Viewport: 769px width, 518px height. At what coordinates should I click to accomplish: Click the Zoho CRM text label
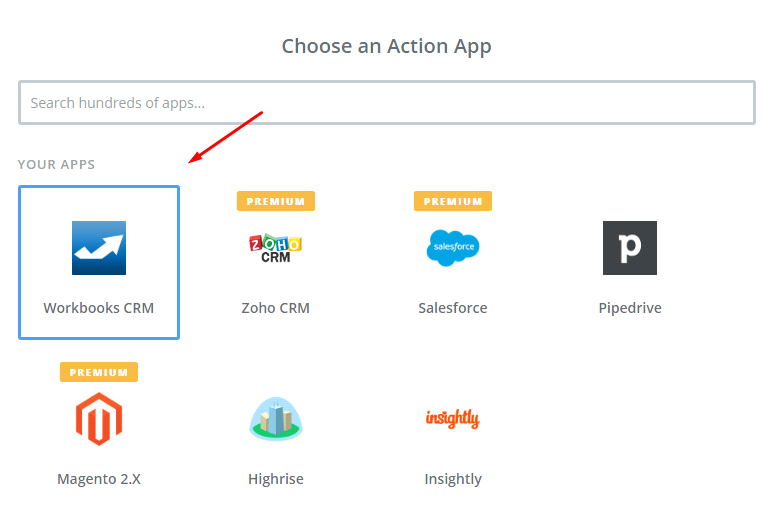coord(276,308)
